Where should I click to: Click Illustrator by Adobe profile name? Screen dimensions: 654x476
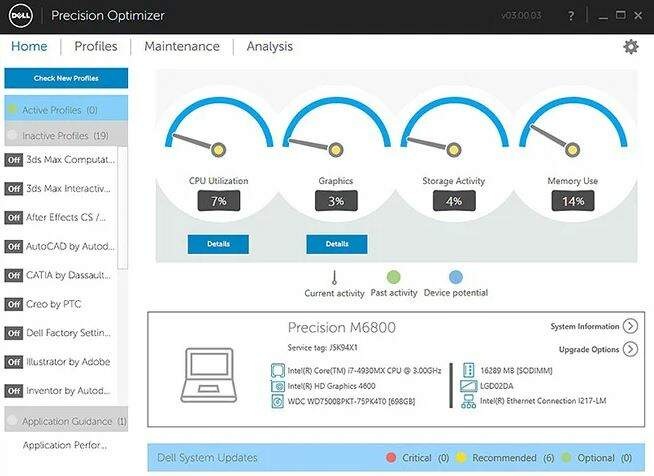tap(68, 362)
